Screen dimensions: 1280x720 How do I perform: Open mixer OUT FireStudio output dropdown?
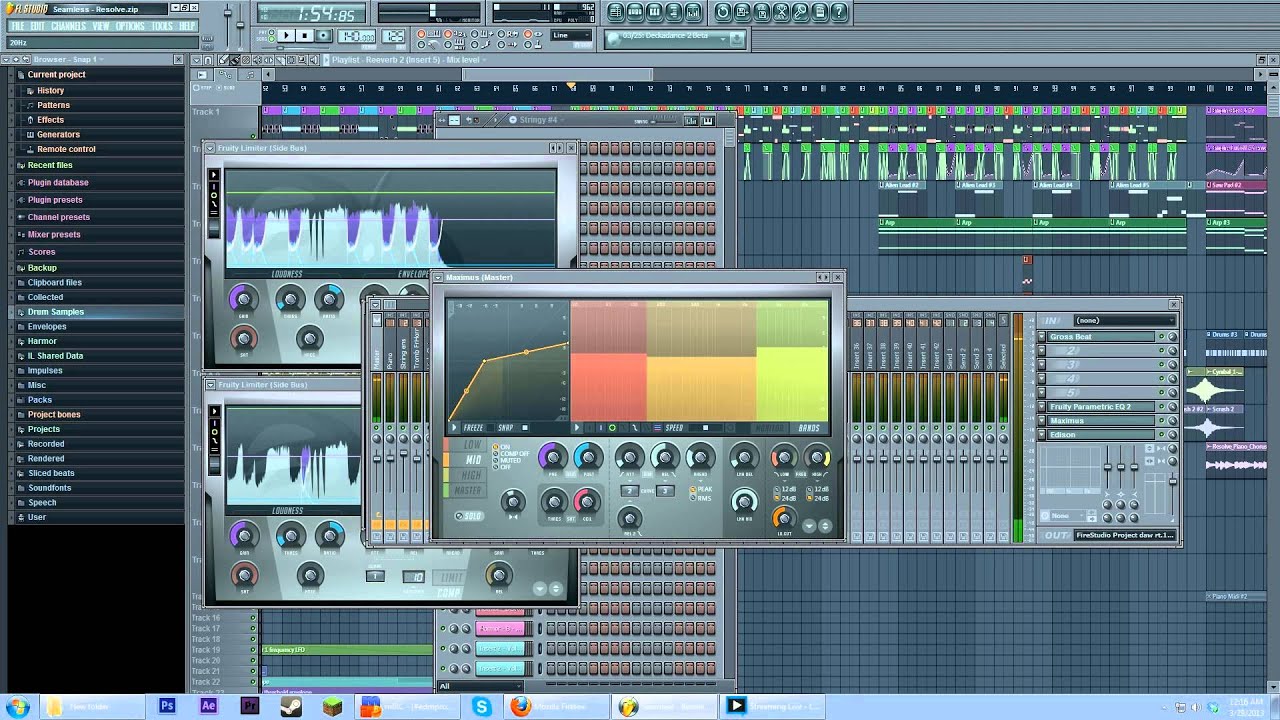1125,535
